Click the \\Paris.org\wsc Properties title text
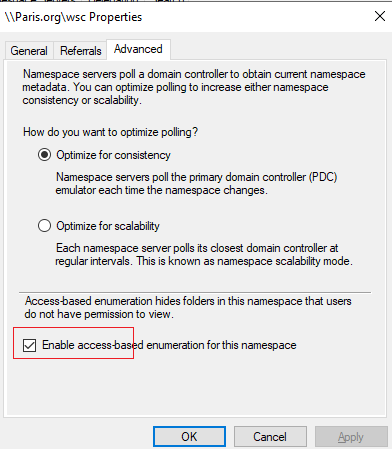The height and width of the screenshot is (449, 392). pos(73,17)
